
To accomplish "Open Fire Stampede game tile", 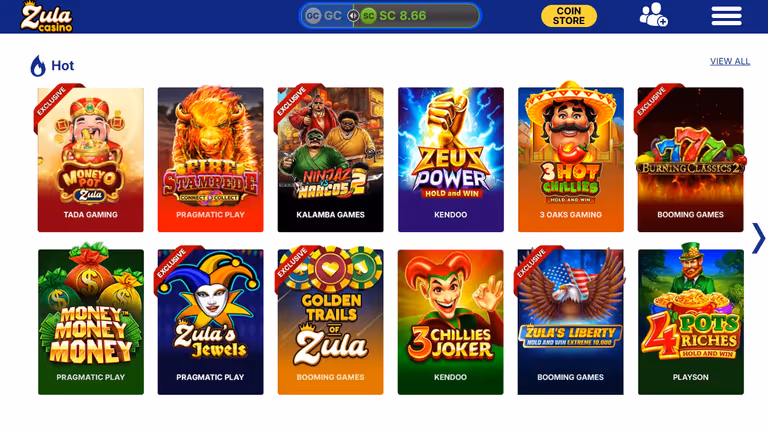I will click(x=211, y=160).
